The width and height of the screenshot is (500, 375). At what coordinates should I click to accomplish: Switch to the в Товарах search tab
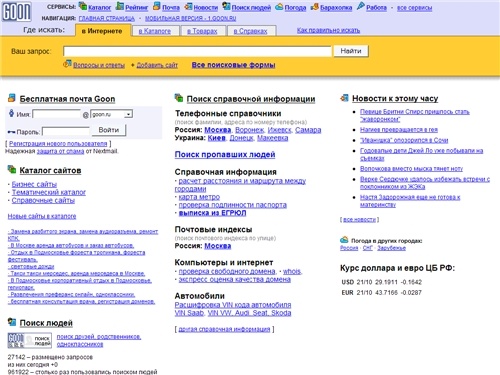(x=202, y=31)
